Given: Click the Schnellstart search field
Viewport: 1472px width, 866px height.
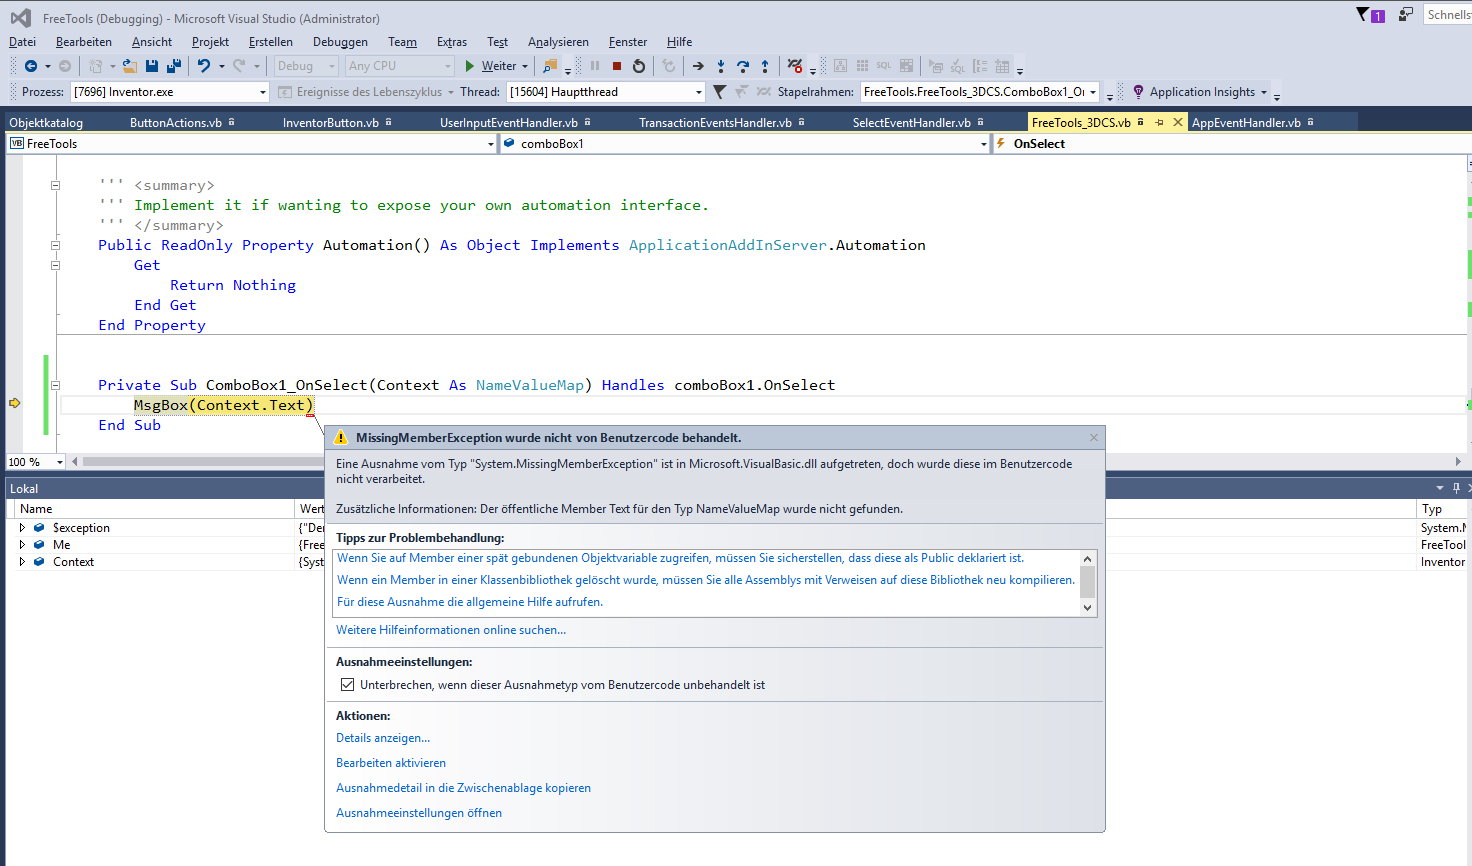Looking at the screenshot, I should 1447,15.
